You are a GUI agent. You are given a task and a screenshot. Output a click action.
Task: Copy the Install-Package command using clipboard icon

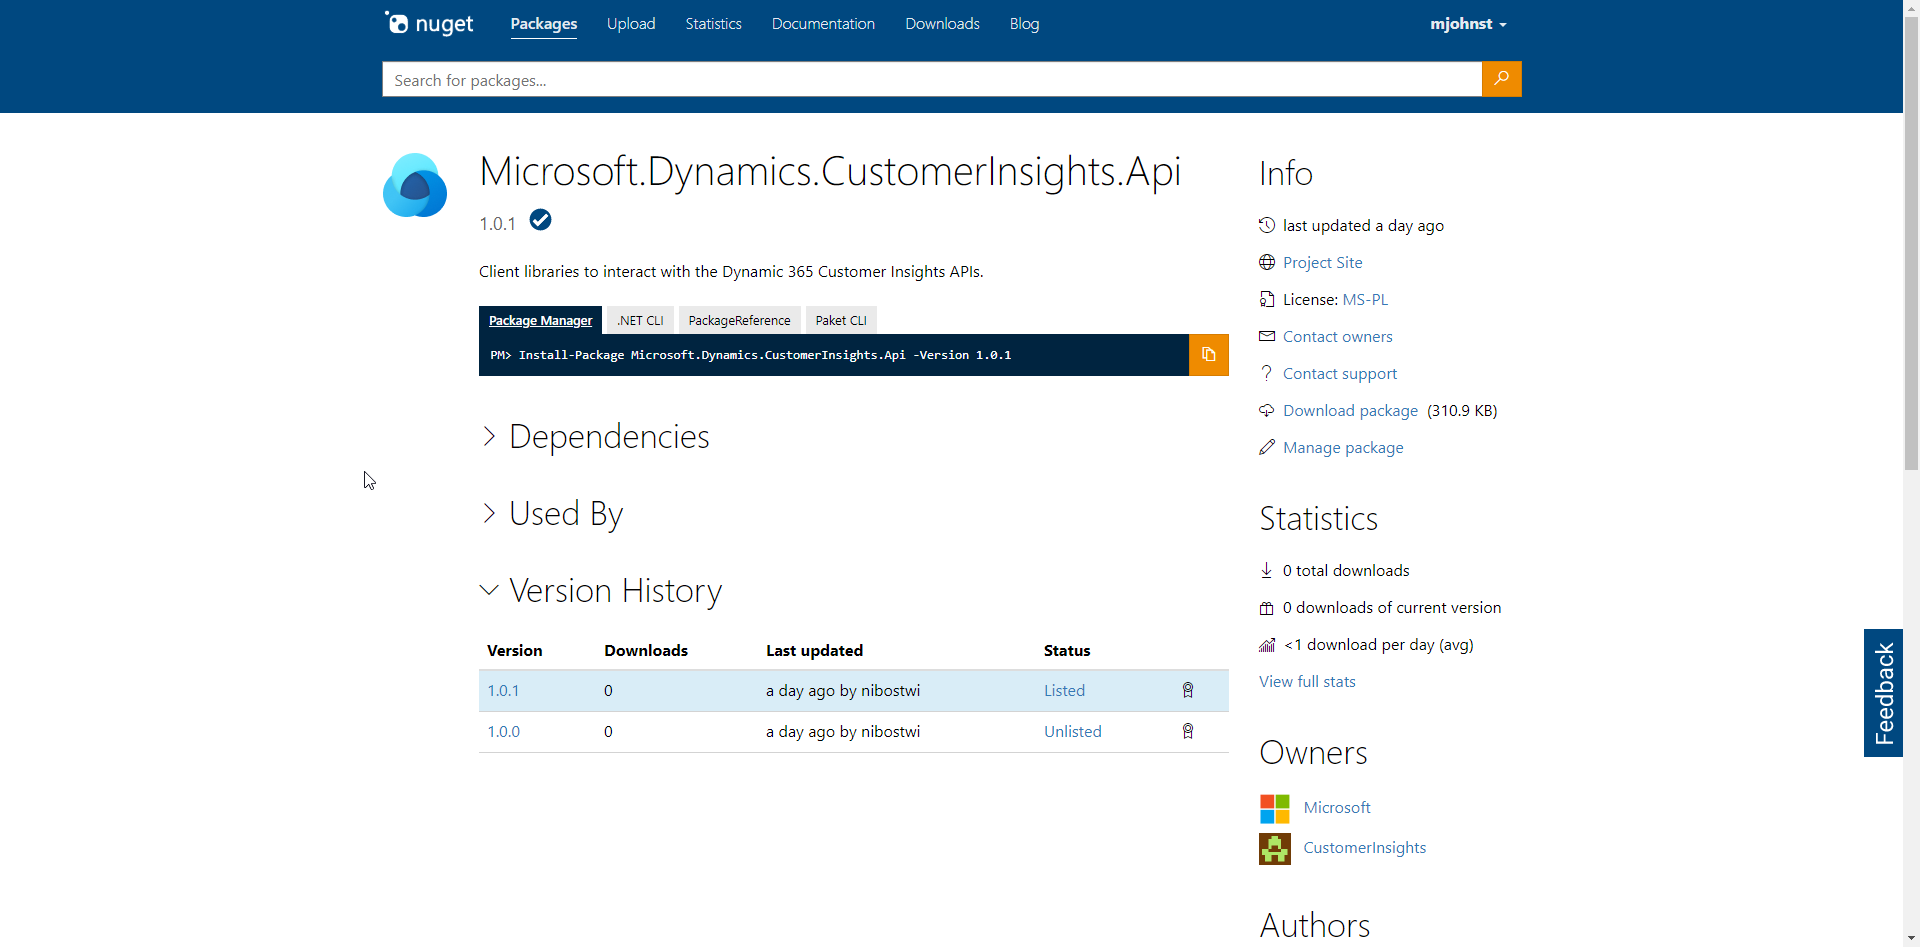tap(1208, 355)
